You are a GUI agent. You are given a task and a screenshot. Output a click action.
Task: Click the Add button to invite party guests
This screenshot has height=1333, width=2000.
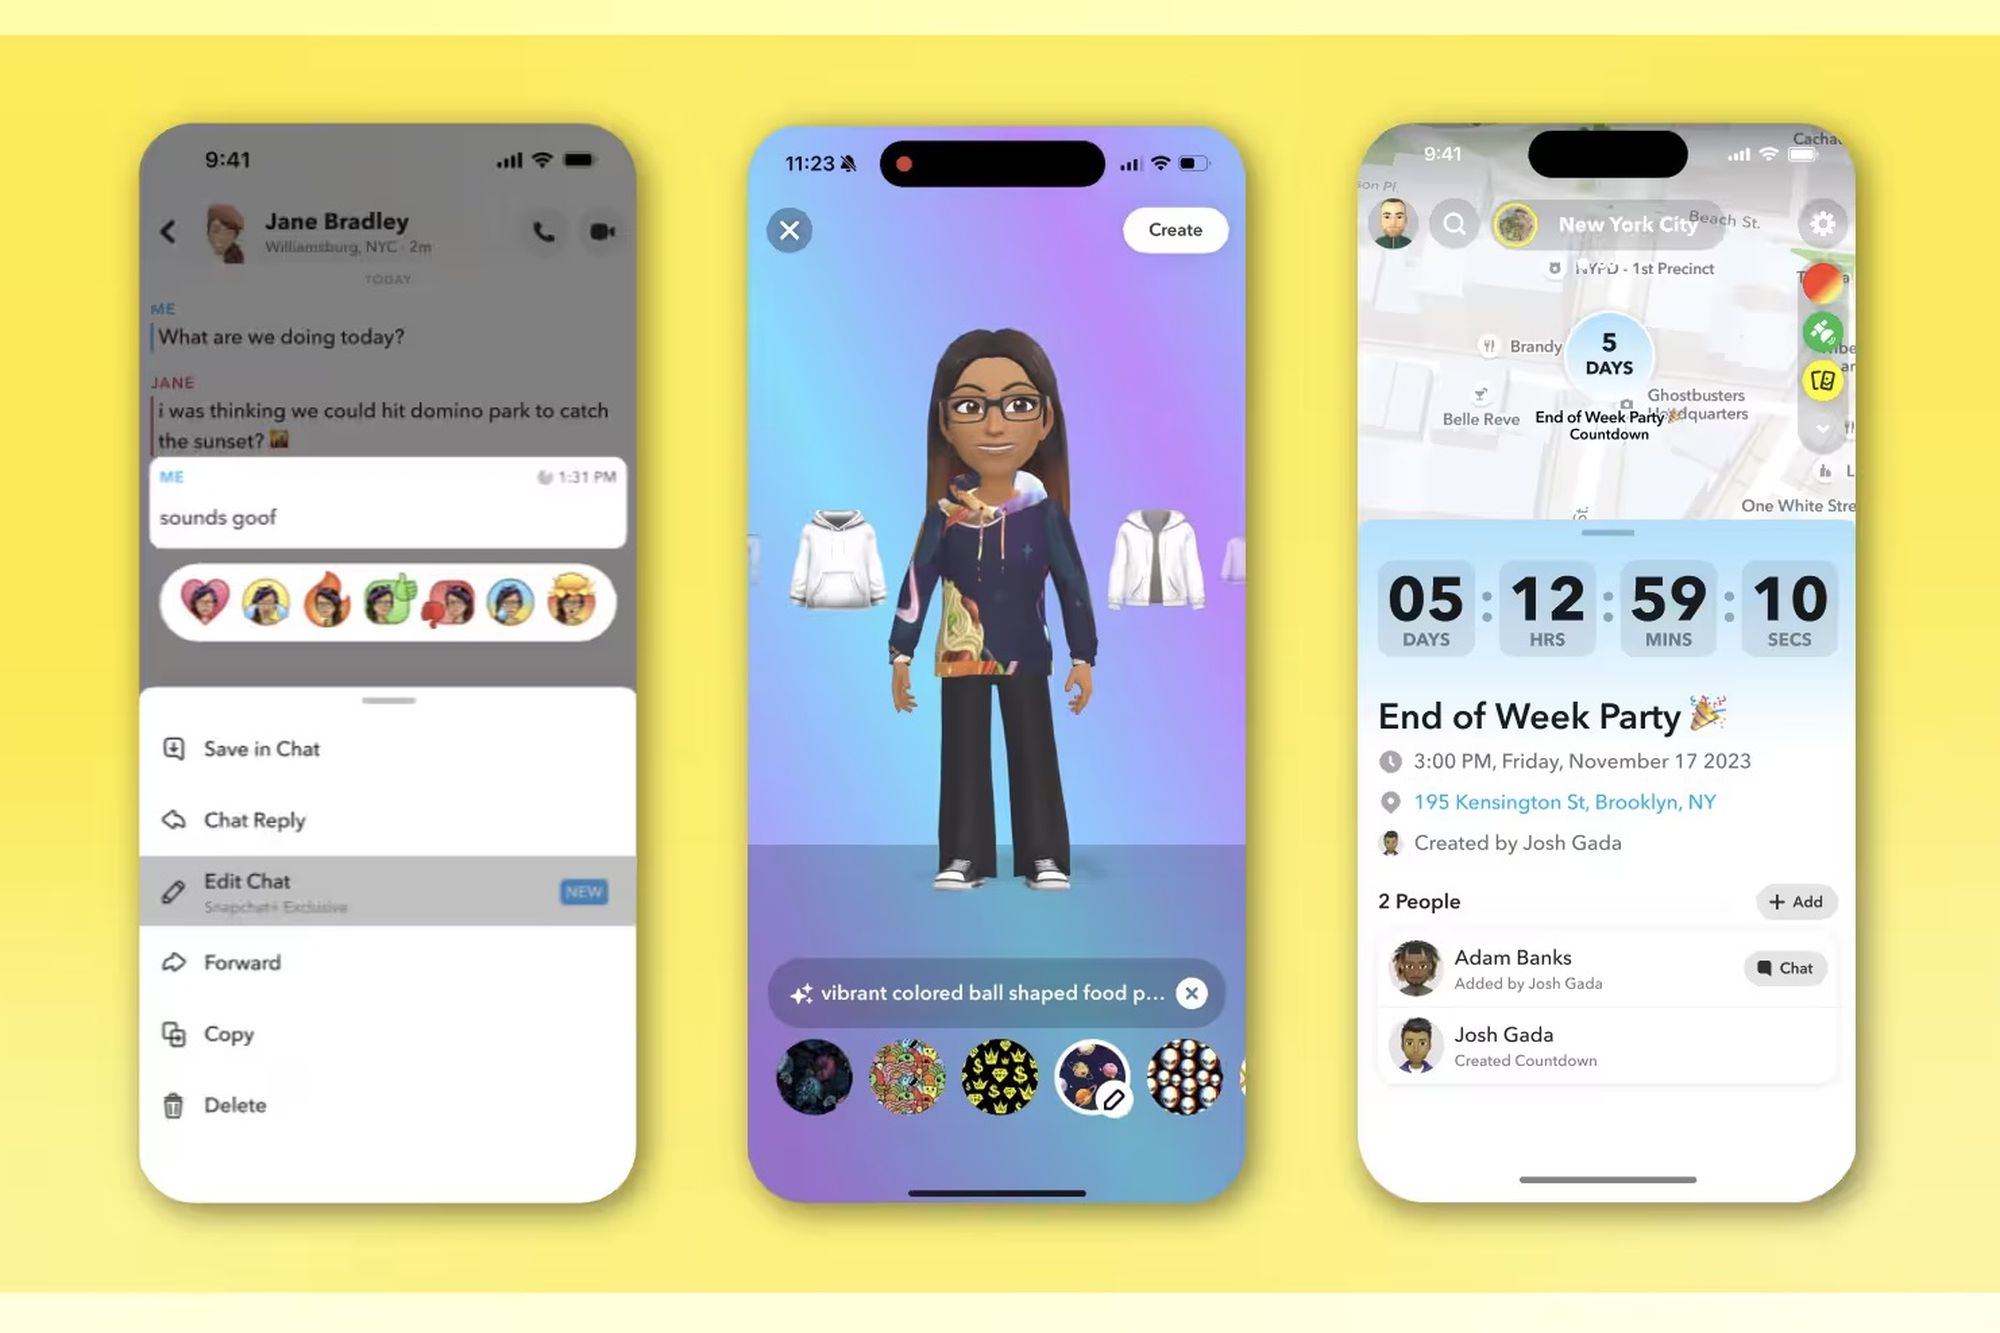click(1793, 900)
